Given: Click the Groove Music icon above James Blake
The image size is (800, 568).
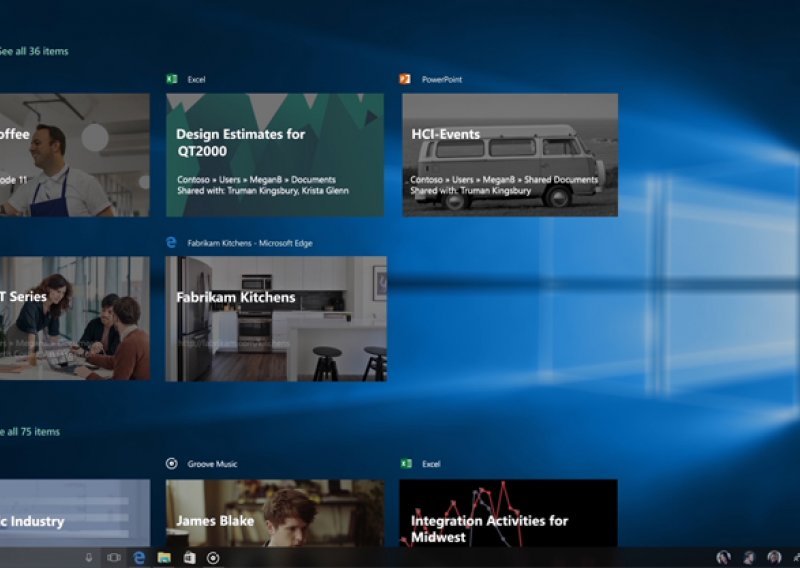Looking at the screenshot, I should point(172,463).
